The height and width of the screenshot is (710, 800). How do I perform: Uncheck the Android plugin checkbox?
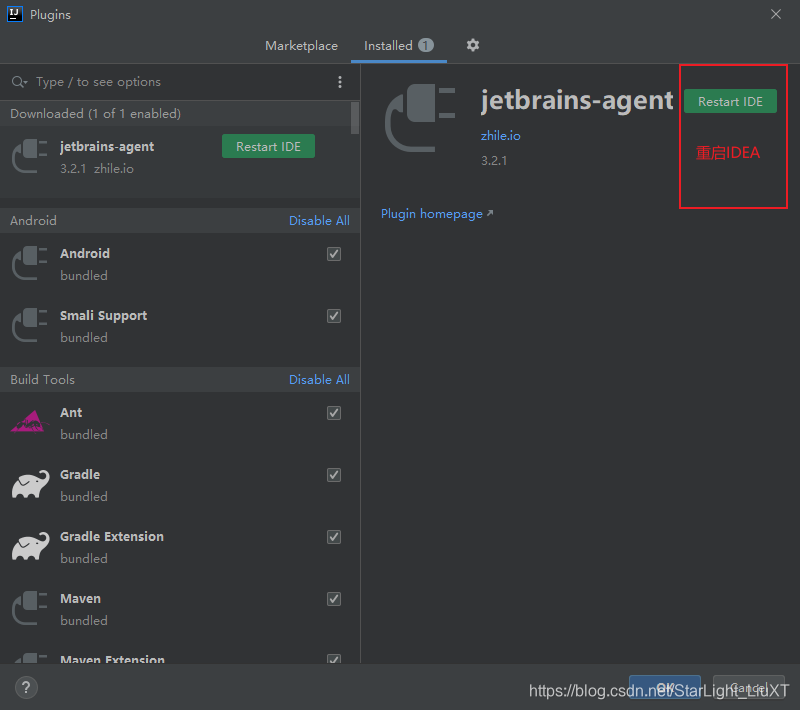point(334,254)
